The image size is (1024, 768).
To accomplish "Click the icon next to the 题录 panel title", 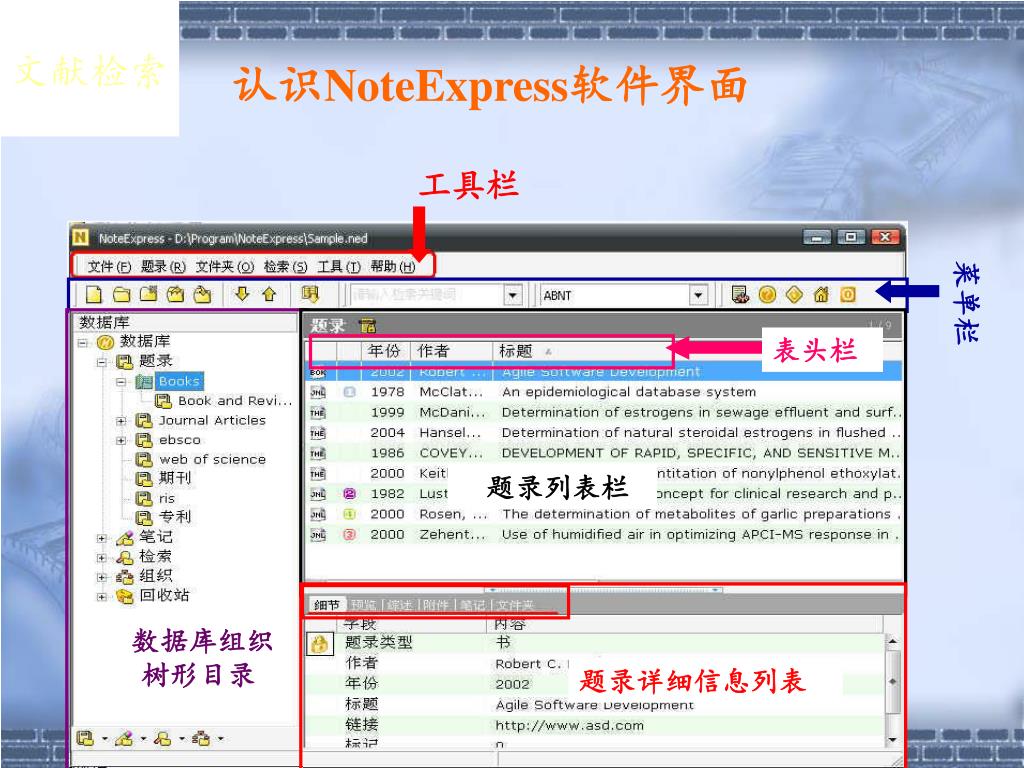I will [x=368, y=325].
